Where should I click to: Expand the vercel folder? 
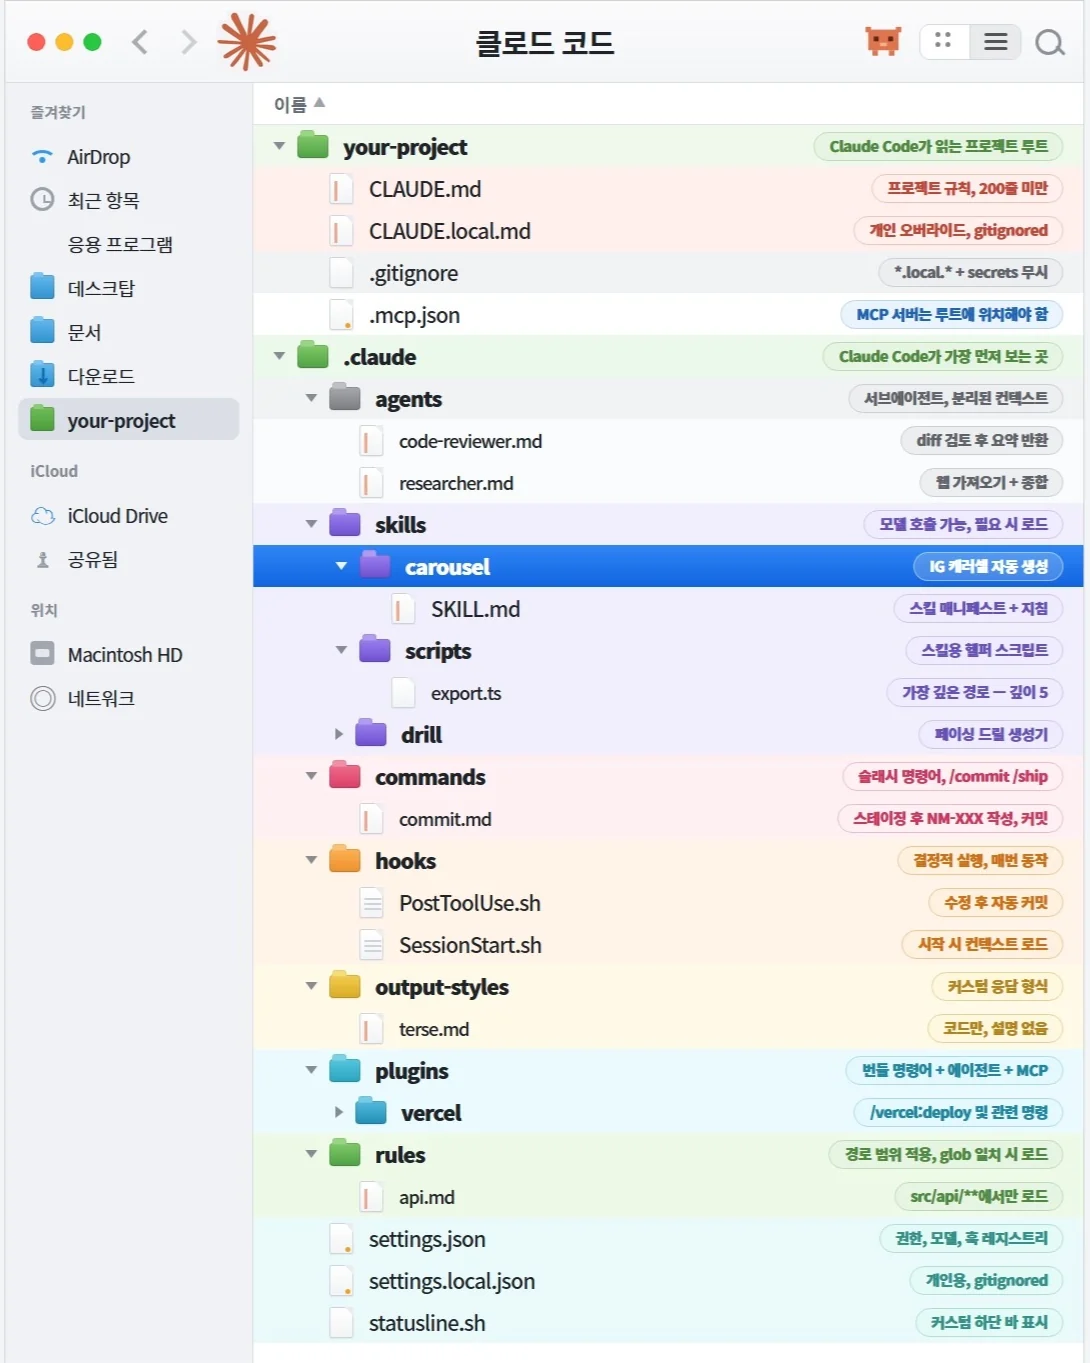click(339, 1112)
